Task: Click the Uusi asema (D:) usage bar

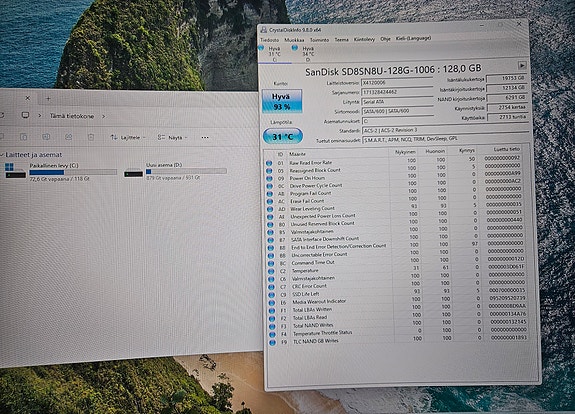Action: [186, 171]
